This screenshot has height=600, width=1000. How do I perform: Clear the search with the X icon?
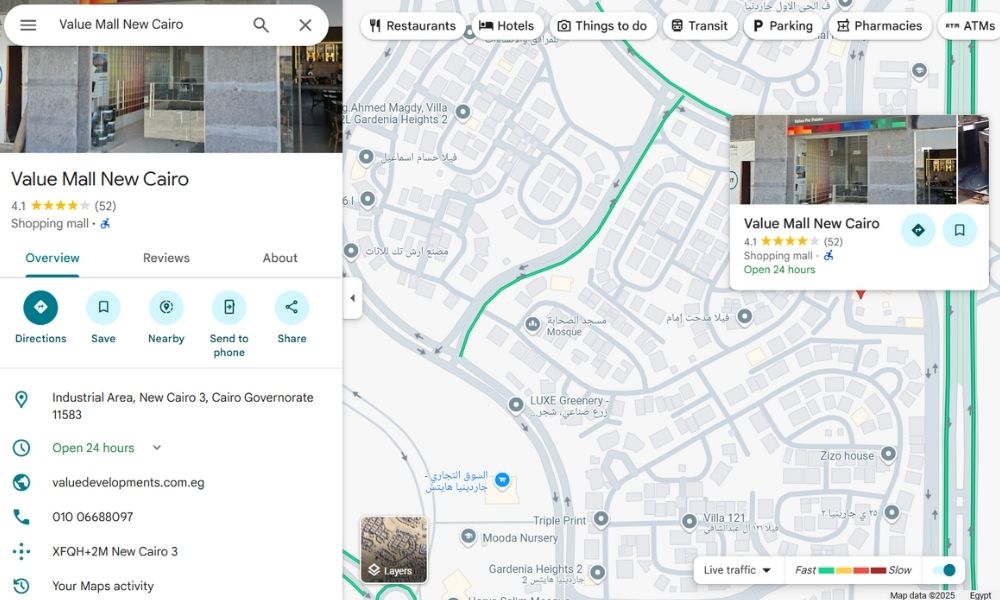(305, 25)
